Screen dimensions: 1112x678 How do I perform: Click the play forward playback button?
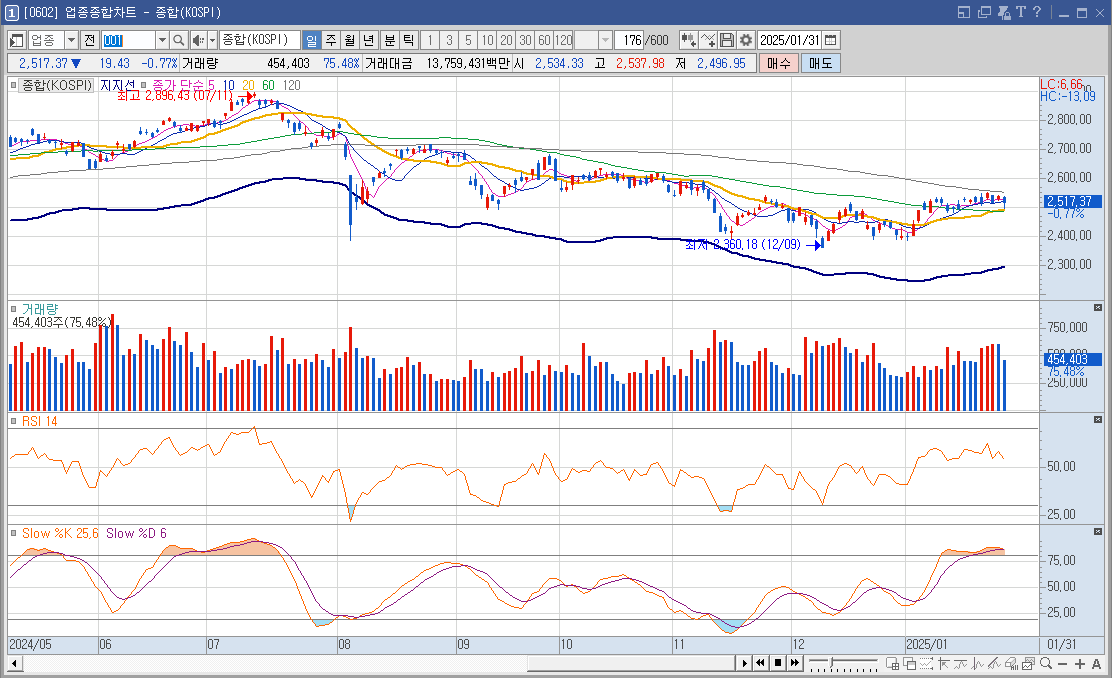coord(745,663)
